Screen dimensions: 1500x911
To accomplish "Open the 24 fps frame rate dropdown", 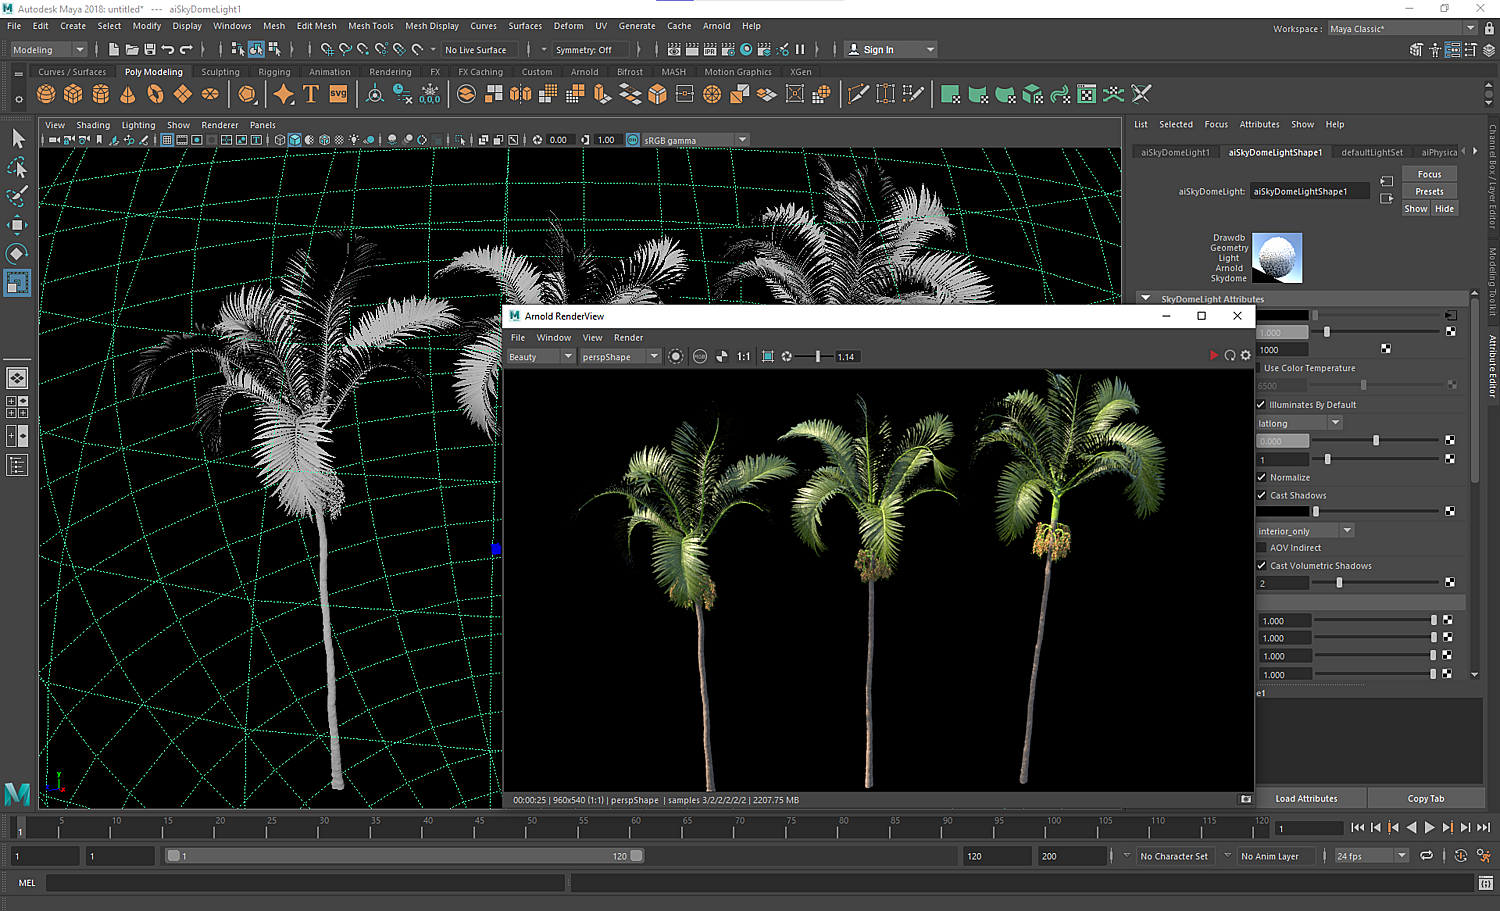I will (1371, 856).
